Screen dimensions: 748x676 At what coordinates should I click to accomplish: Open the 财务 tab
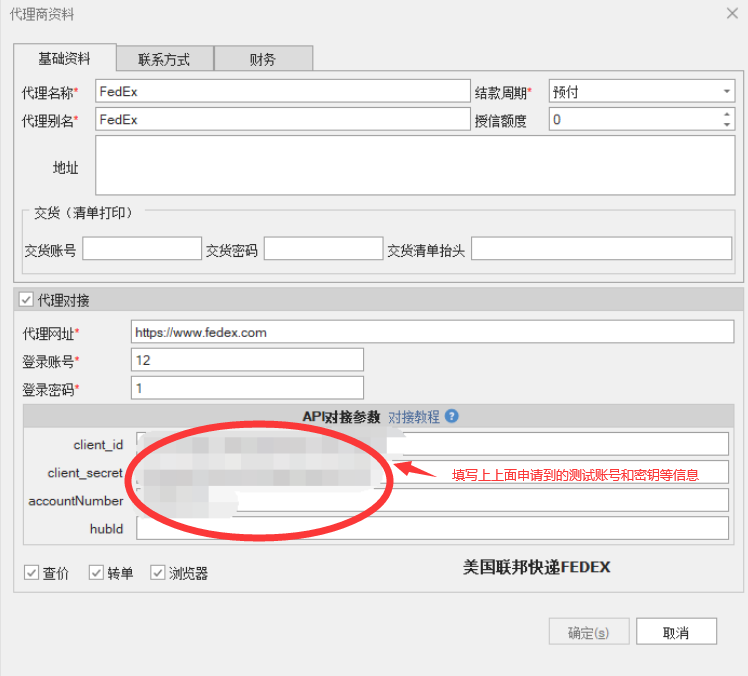coord(263,59)
